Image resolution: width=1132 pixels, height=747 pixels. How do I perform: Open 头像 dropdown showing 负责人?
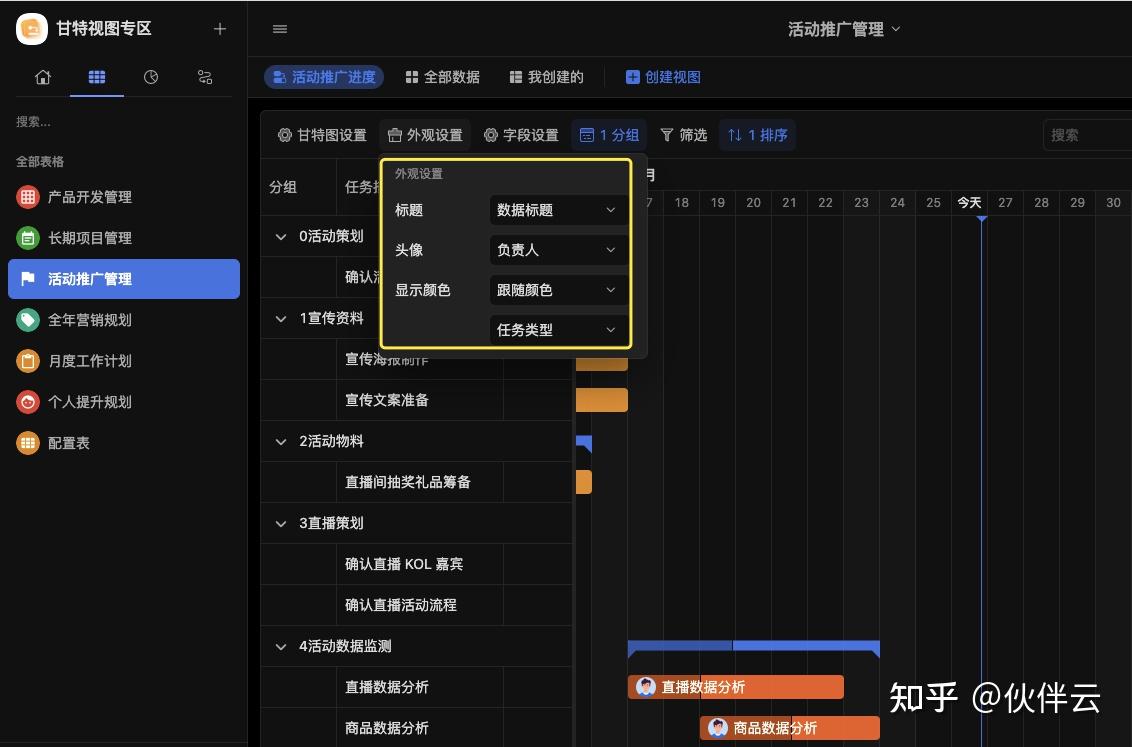[x=557, y=250]
